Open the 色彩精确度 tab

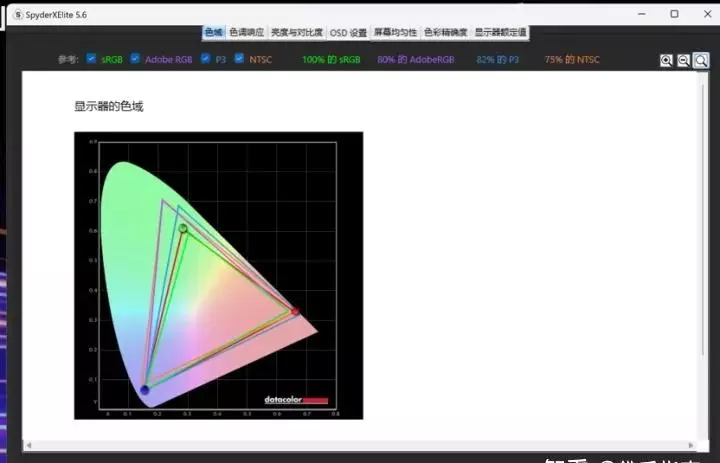445,33
